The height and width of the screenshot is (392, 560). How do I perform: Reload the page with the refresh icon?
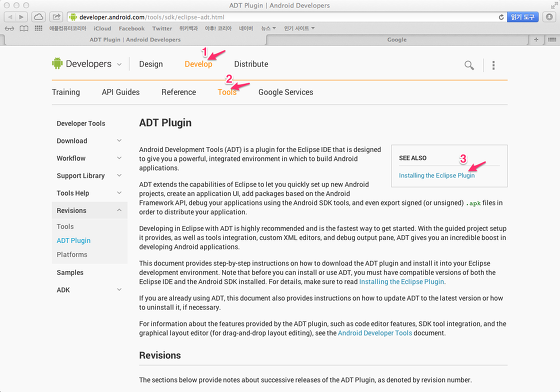[x=501, y=17]
